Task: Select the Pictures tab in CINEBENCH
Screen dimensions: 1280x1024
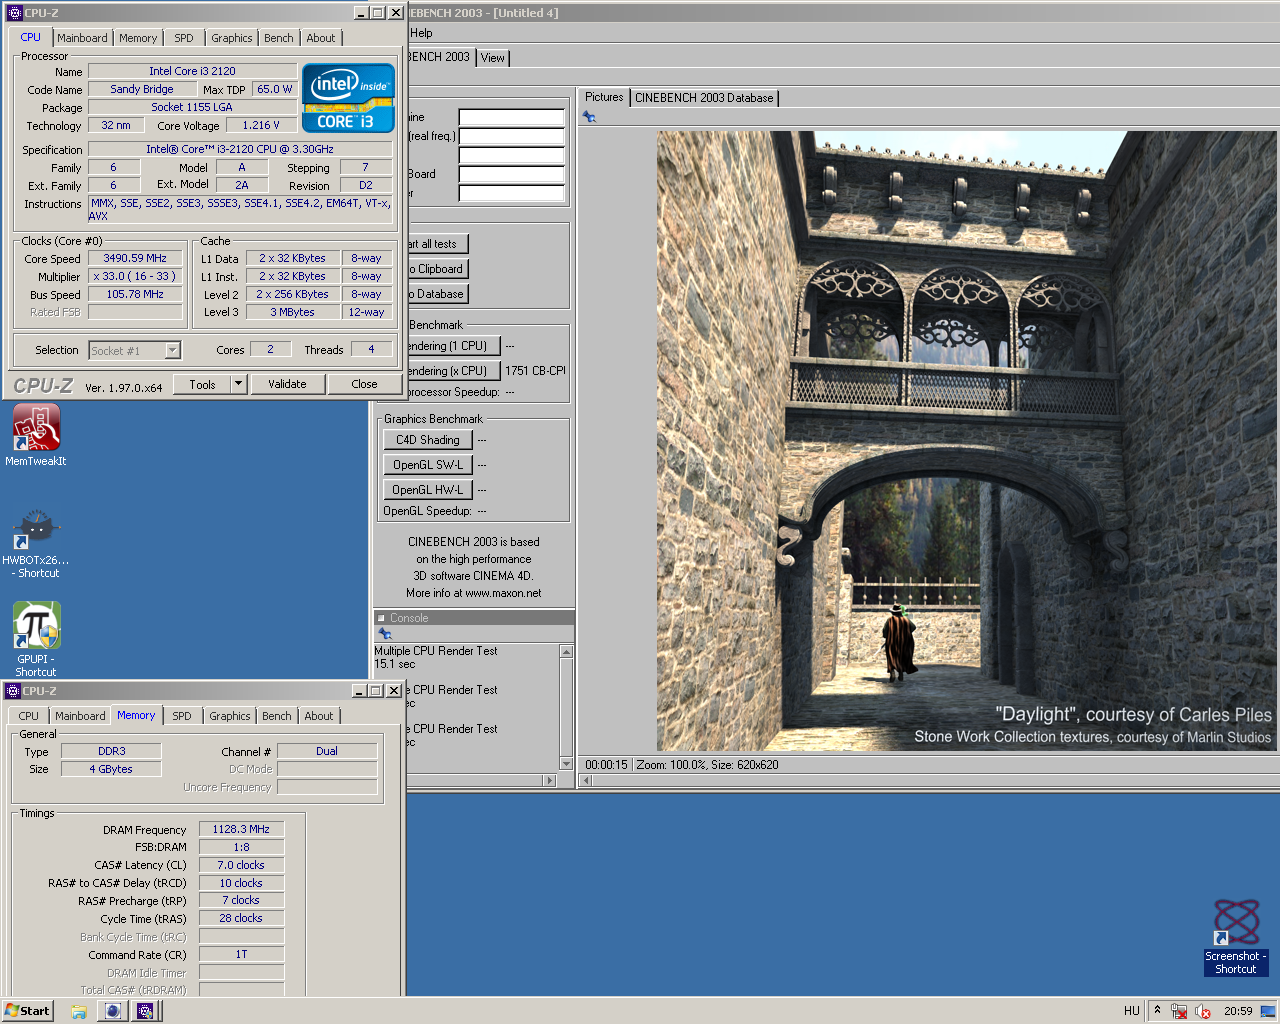Action: [604, 97]
